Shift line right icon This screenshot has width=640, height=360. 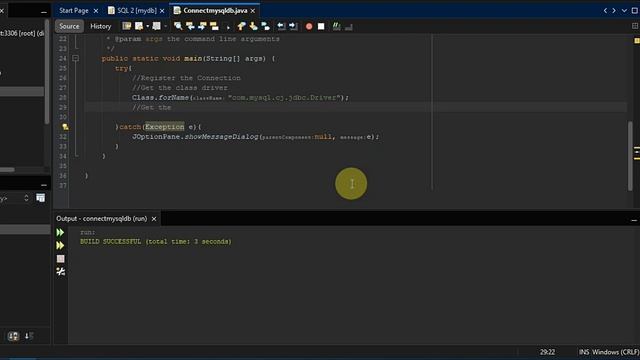(x=293, y=26)
